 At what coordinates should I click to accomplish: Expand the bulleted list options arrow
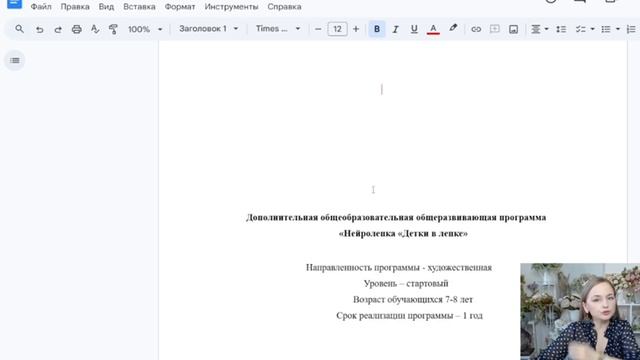point(618,29)
